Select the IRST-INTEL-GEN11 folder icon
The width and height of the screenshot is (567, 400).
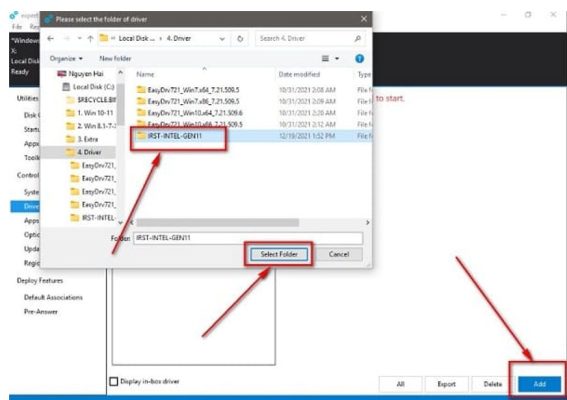pyautogui.click(x=141, y=136)
